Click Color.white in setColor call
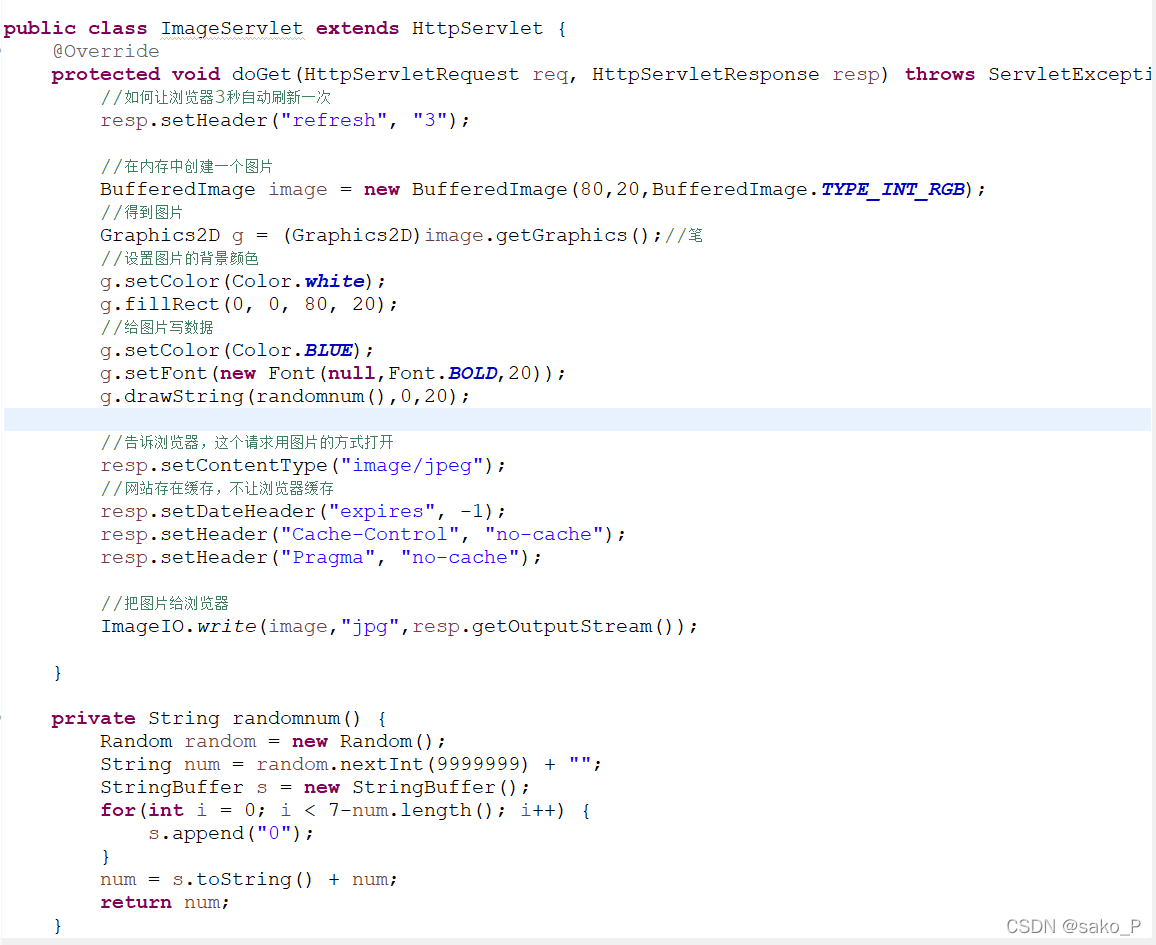 pyautogui.click(x=298, y=282)
